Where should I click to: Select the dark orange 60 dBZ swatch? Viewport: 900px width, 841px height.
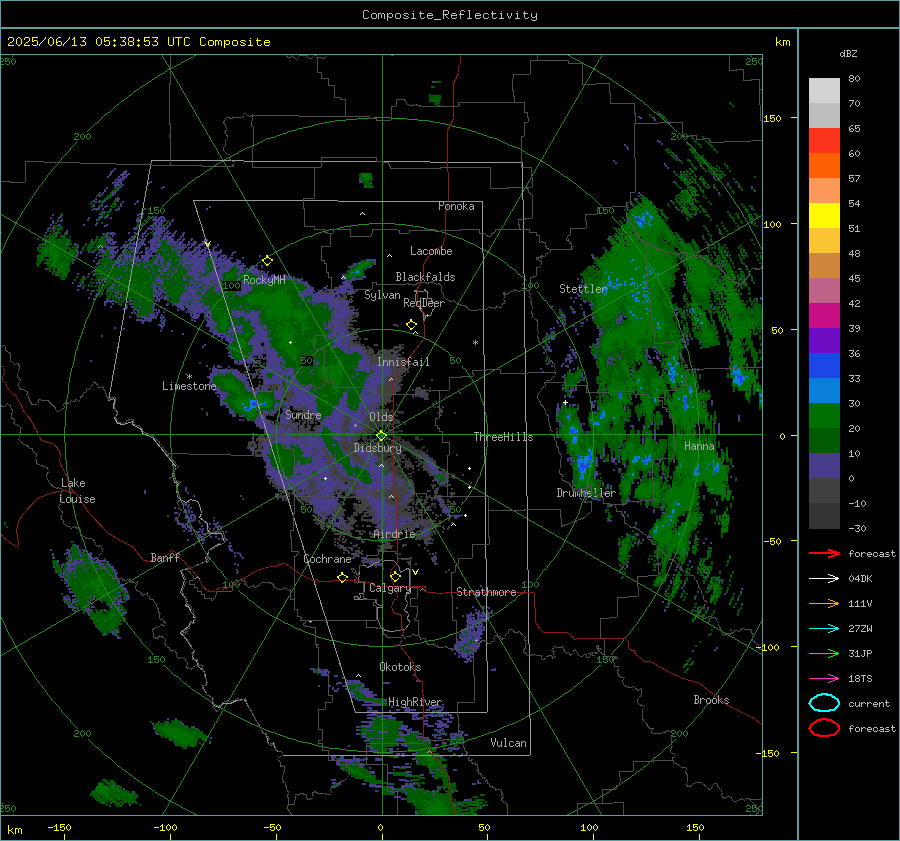[x=824, y=165]
